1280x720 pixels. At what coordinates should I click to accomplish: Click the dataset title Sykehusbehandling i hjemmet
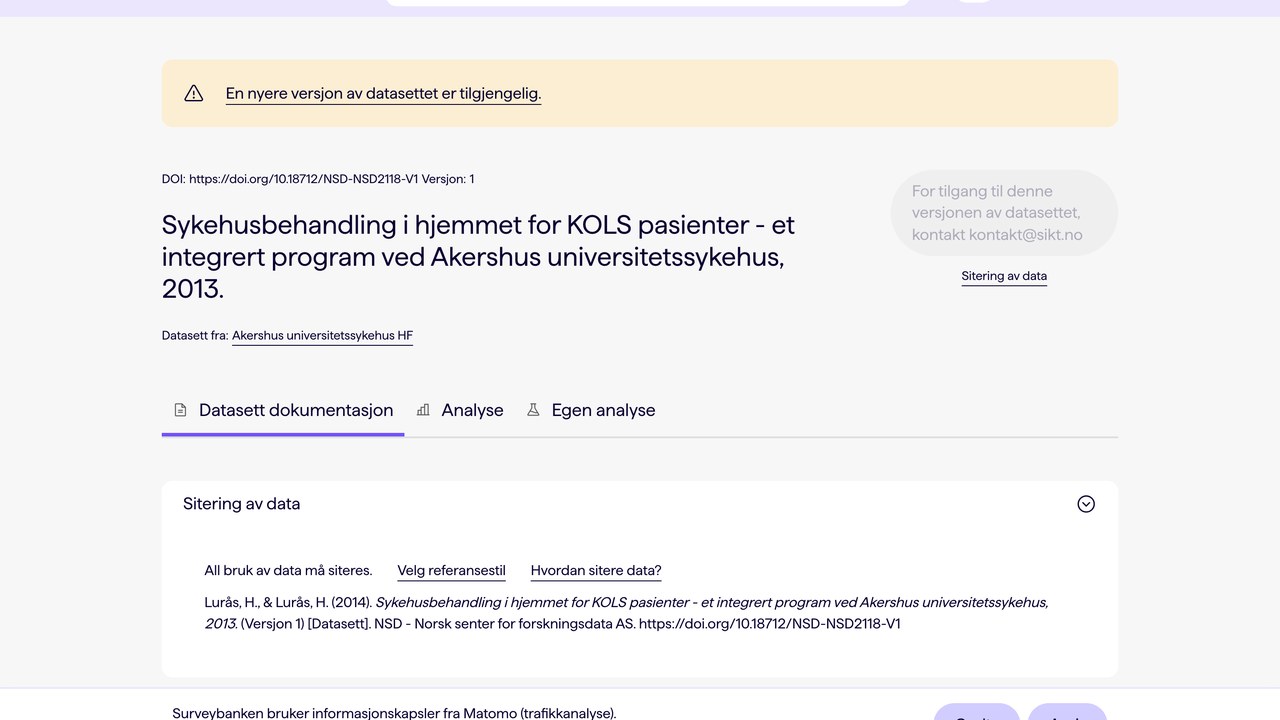click(478, 257)
